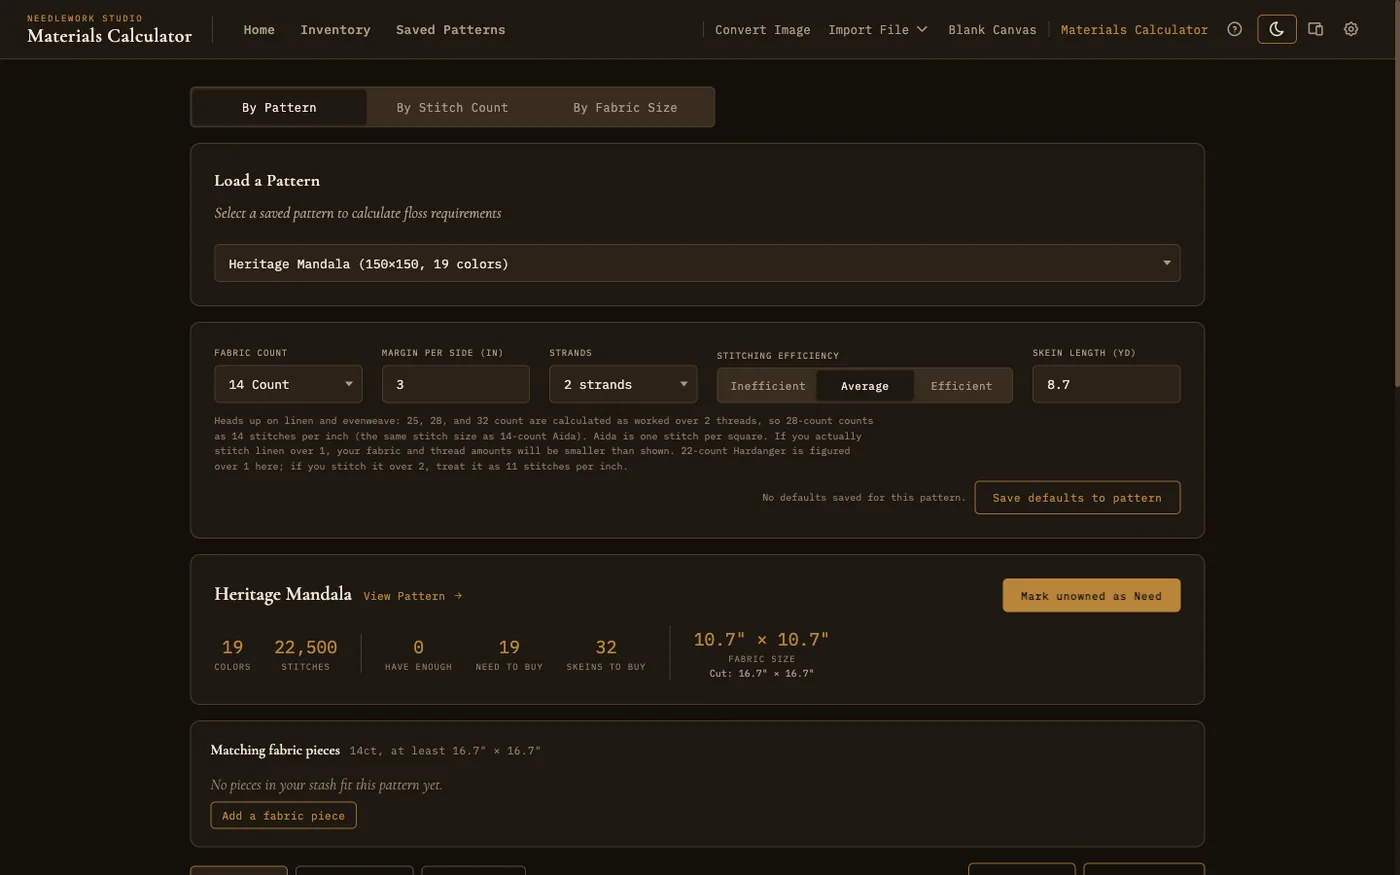The image size is (1400, 875).
Task: Click the Heritage Mandala heading
Action: [x=283, y=594]
